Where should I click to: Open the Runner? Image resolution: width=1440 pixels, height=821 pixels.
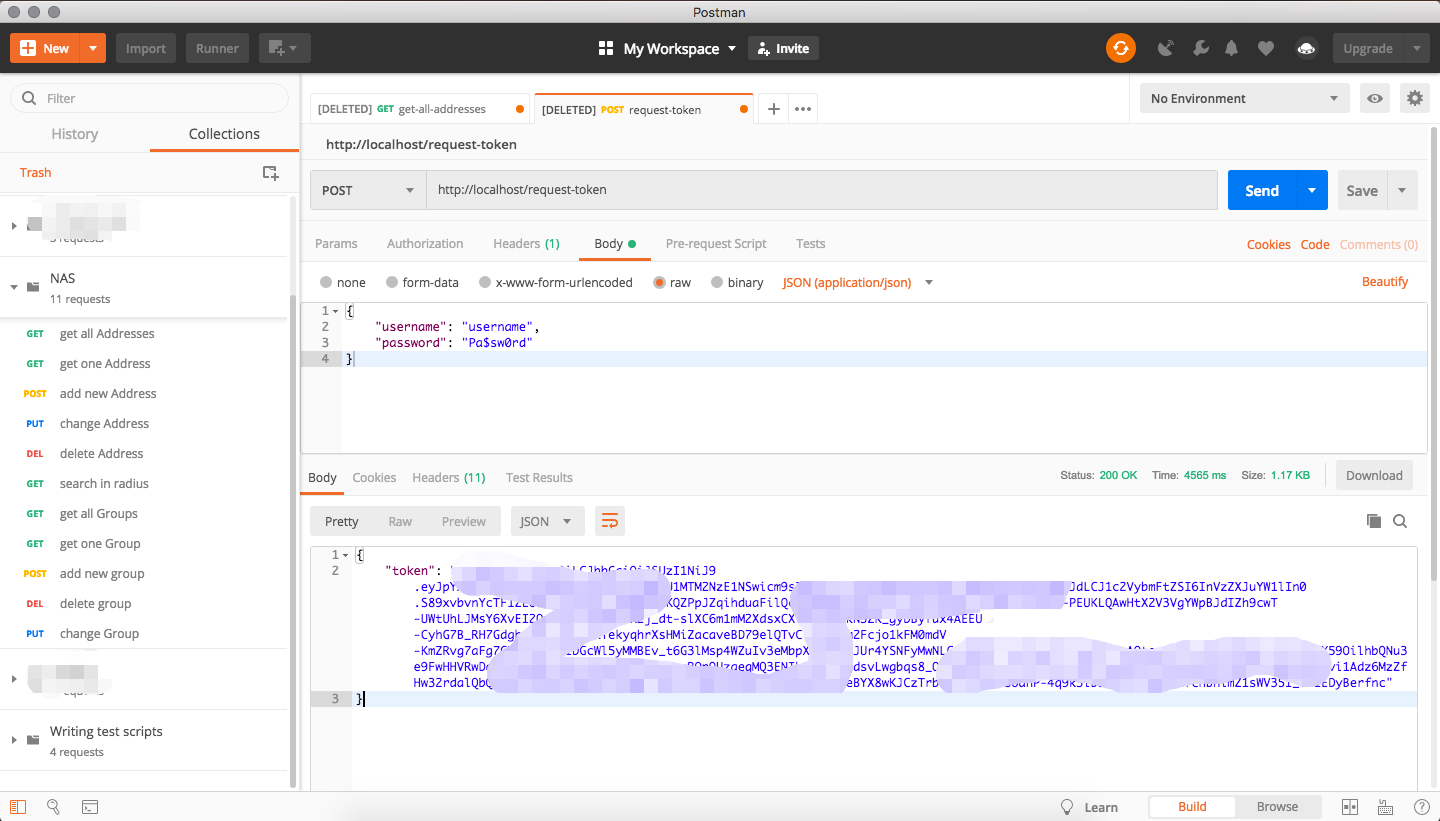(217, 48)
